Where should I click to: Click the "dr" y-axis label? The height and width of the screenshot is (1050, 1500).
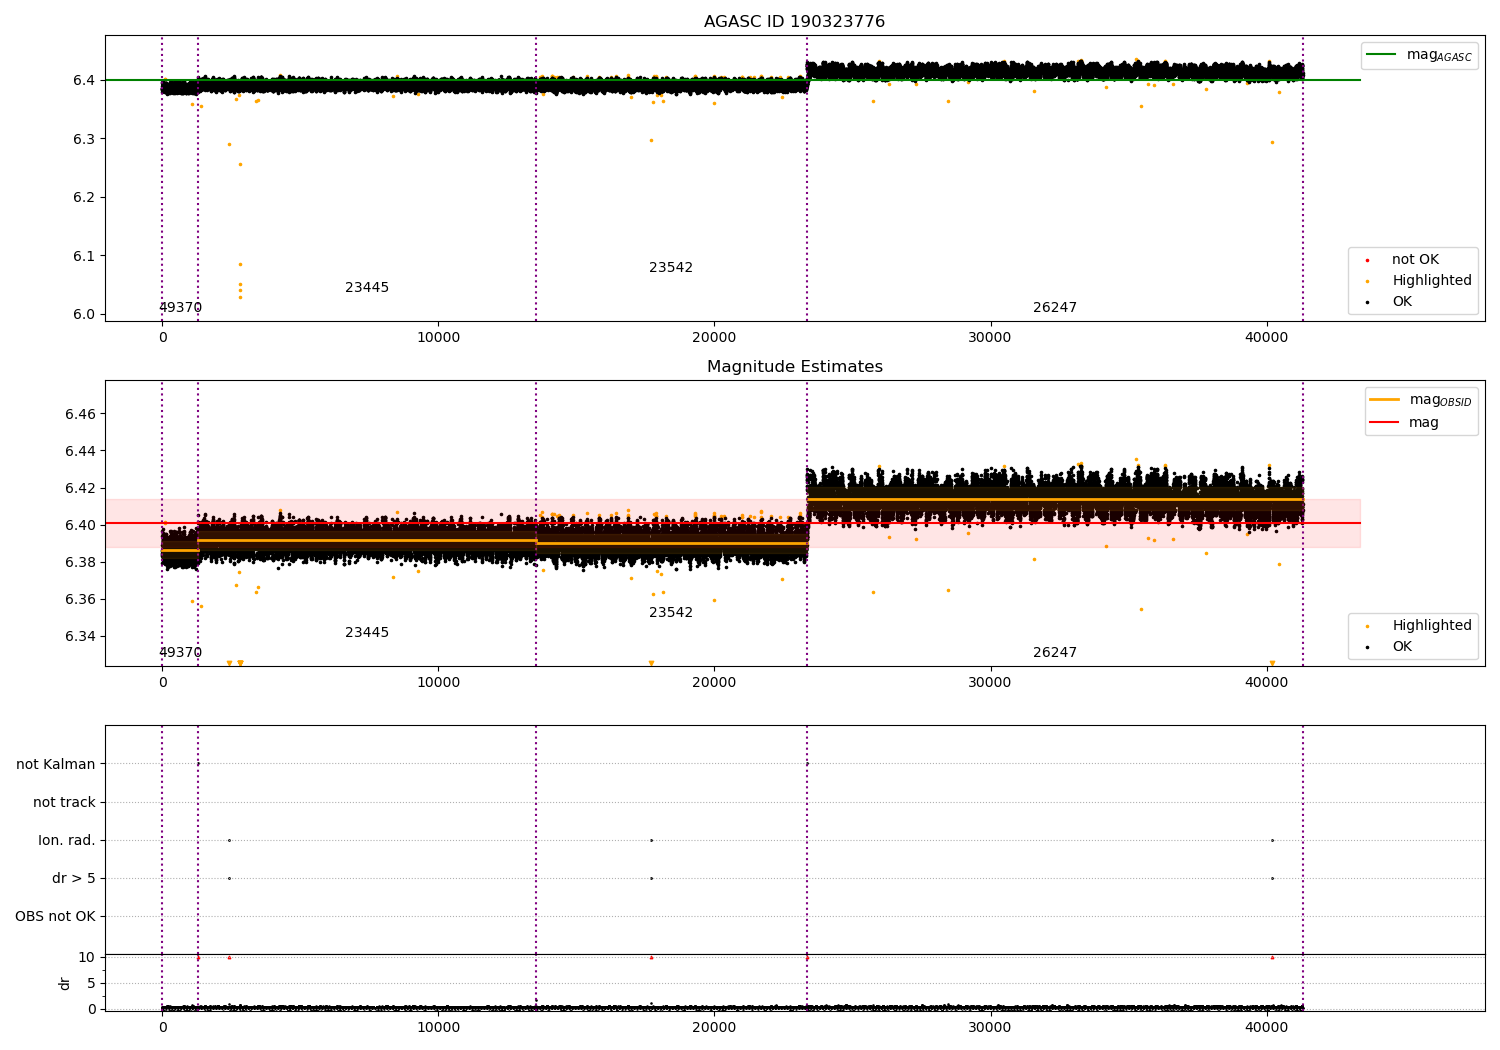[65, 983]
